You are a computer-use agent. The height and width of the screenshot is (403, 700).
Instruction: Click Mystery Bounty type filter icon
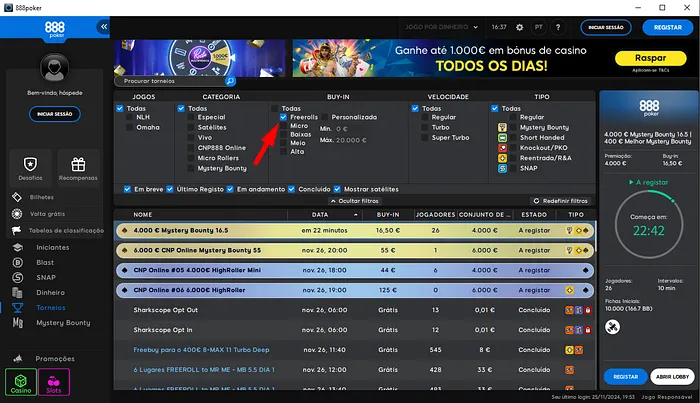502,127
